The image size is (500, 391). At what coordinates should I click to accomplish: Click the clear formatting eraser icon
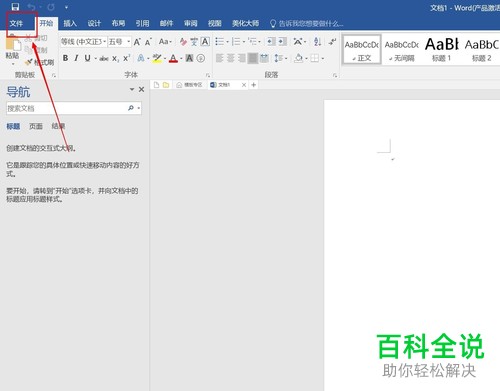183,42
